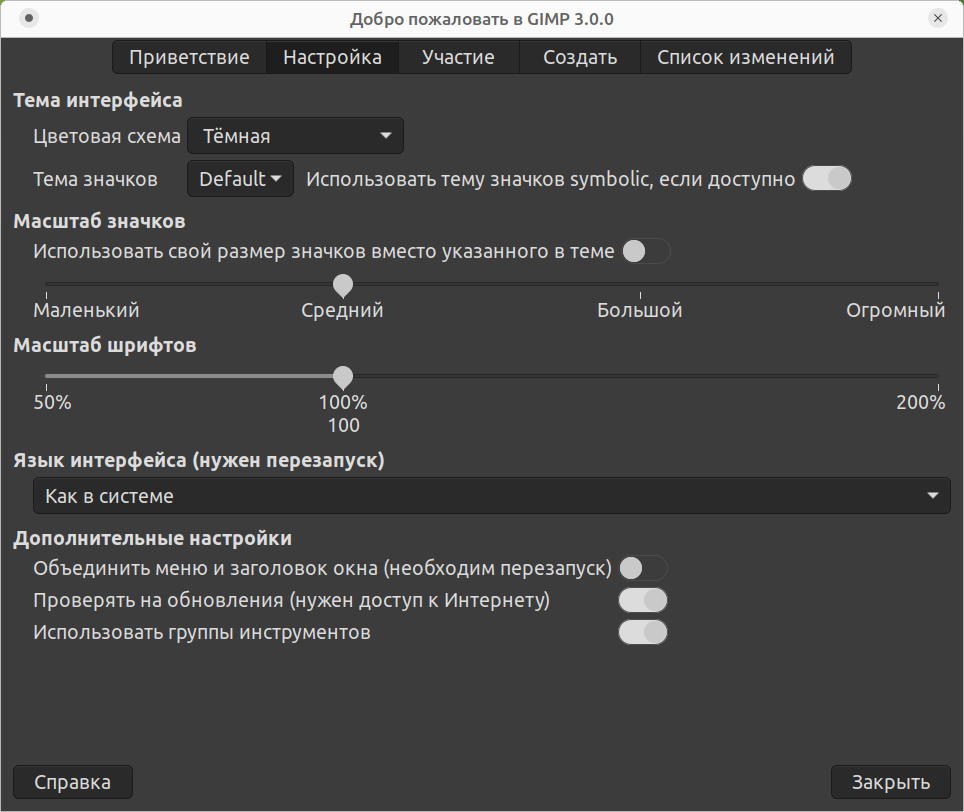Enable custom icon size switch

(x=645, y=252)
